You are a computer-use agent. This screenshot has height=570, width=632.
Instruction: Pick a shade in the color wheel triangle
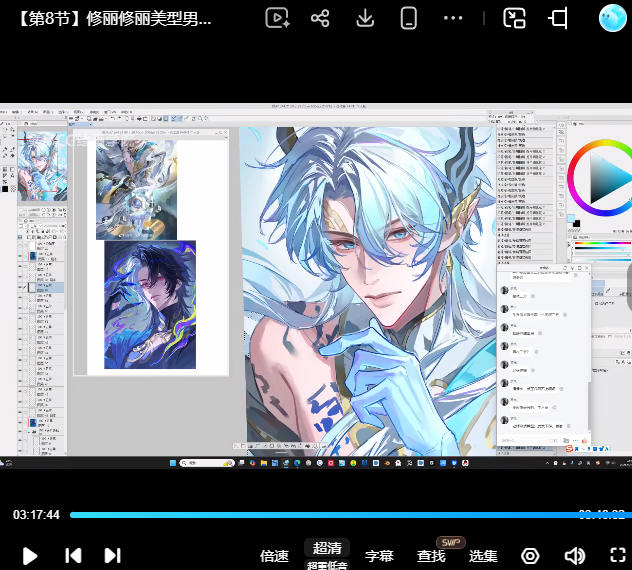pyautogui.click(x=611, y=177)
